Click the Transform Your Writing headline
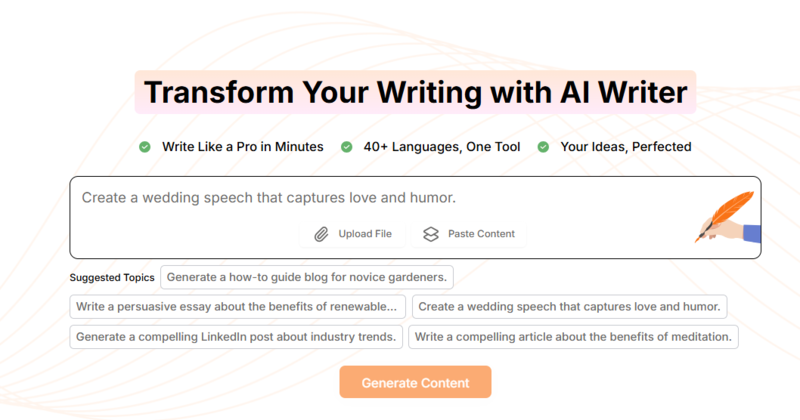 pyautogui.click(x=415, y=92)
